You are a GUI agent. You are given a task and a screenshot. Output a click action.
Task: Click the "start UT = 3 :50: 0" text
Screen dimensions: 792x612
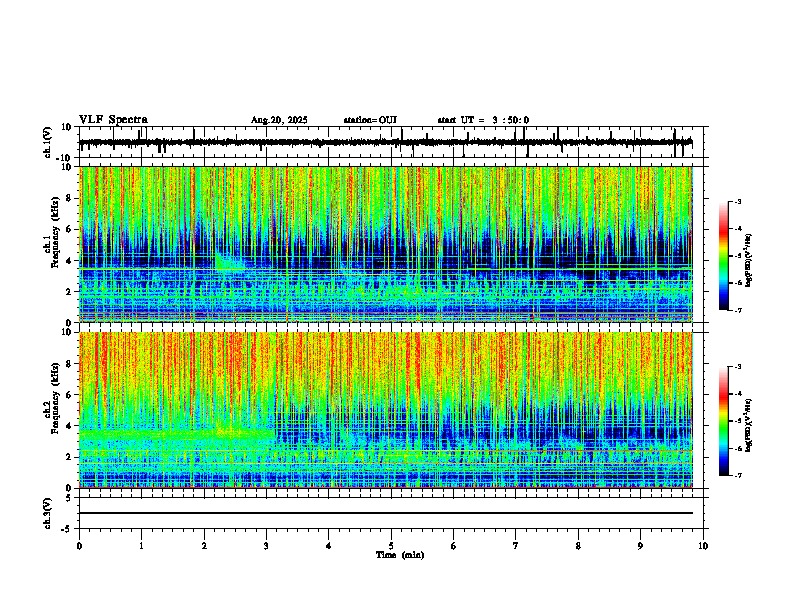(483, 120)
